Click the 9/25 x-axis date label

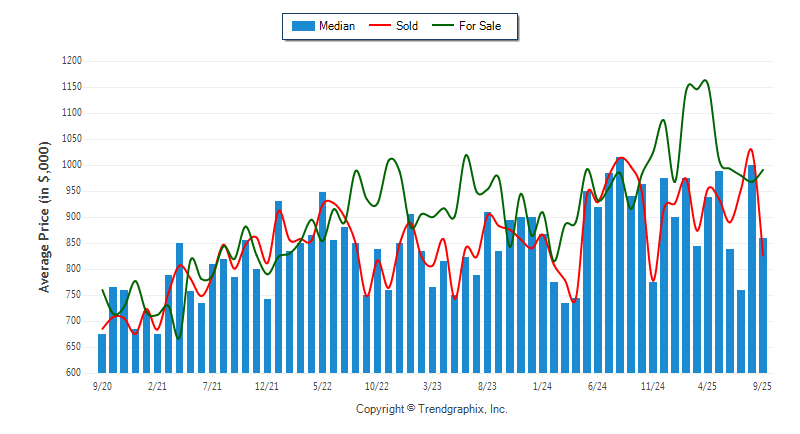[x=762, y=385]
